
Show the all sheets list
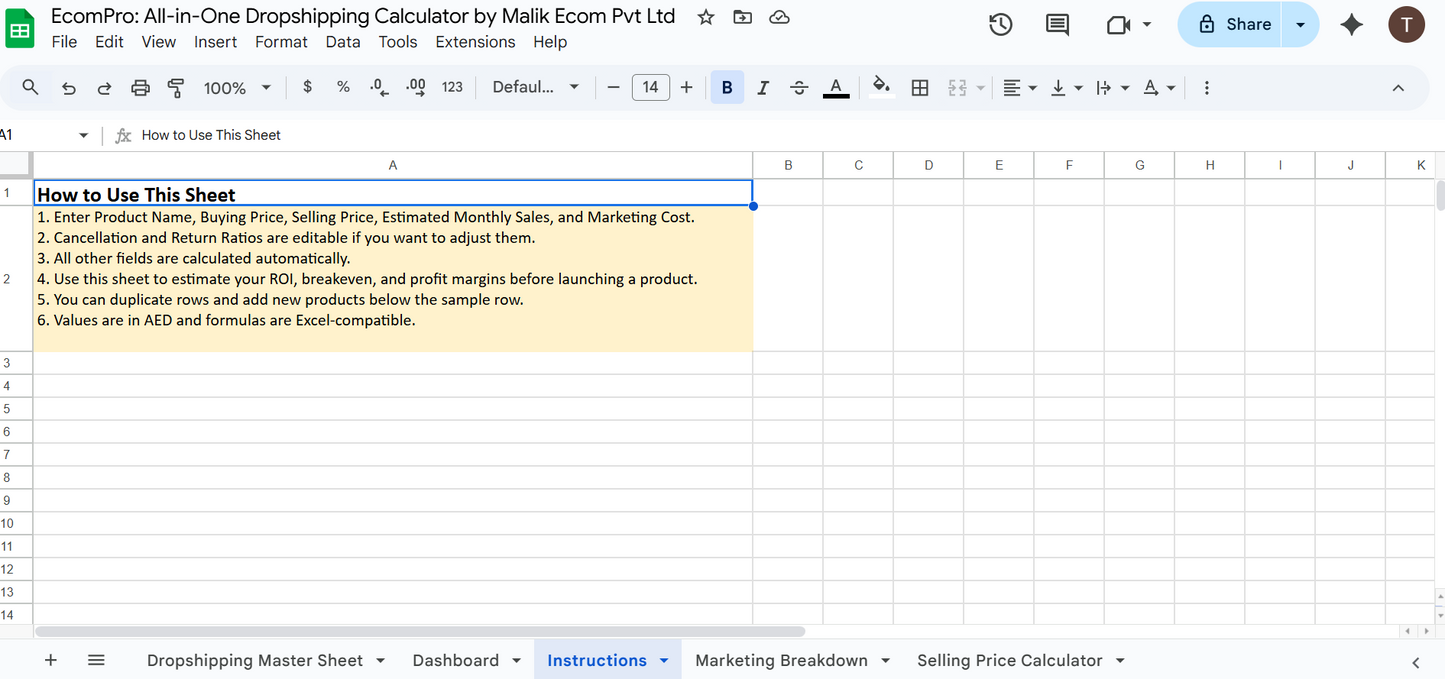click(96, 660)
